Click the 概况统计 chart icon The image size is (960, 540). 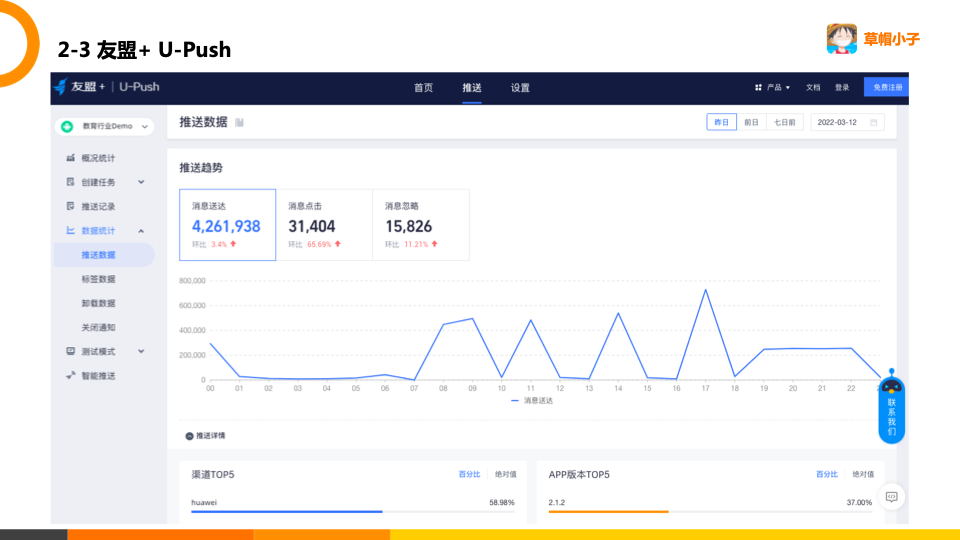click(x=70, y=158)
